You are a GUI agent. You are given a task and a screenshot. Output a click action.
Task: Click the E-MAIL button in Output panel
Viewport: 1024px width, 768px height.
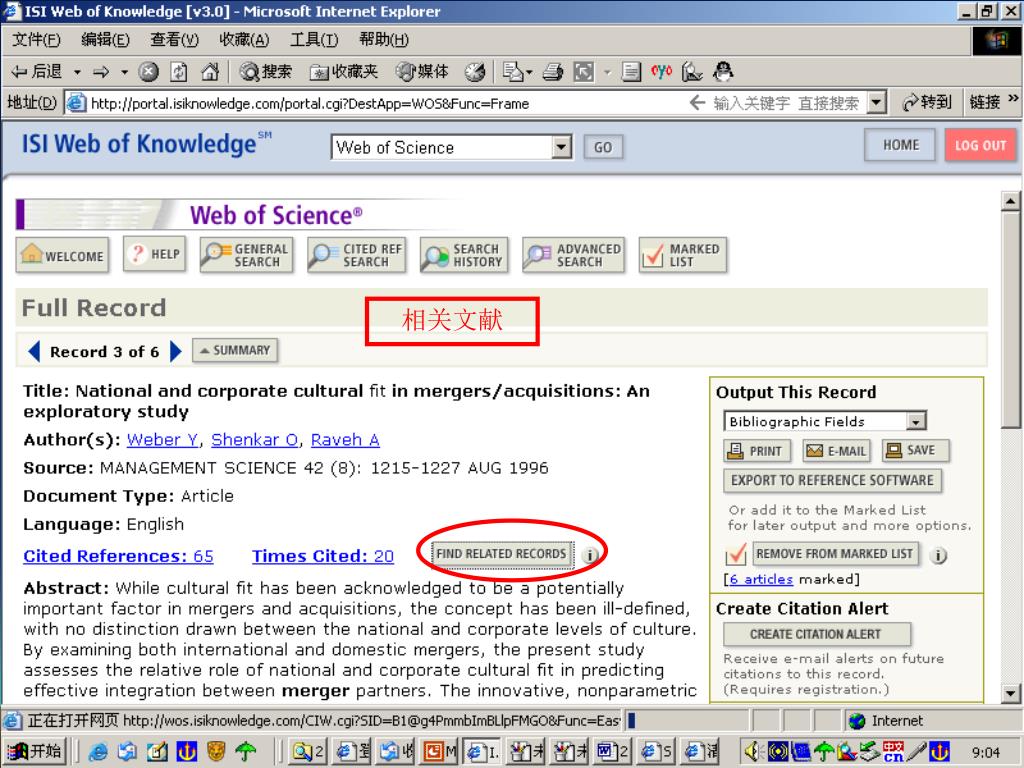point(837,451)
